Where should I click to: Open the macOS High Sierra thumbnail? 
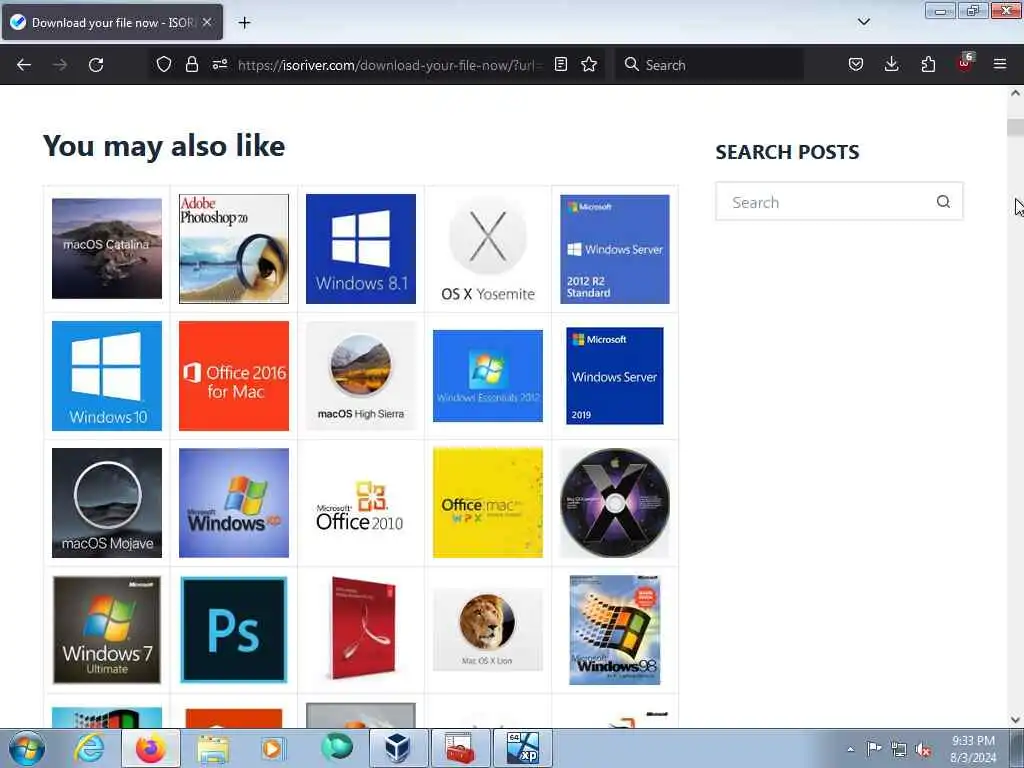[360, 376]
